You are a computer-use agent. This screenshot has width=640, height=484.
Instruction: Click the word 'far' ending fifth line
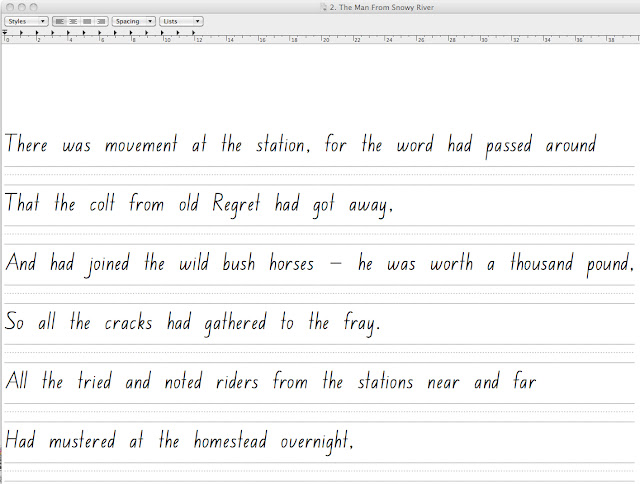(524, 381)
